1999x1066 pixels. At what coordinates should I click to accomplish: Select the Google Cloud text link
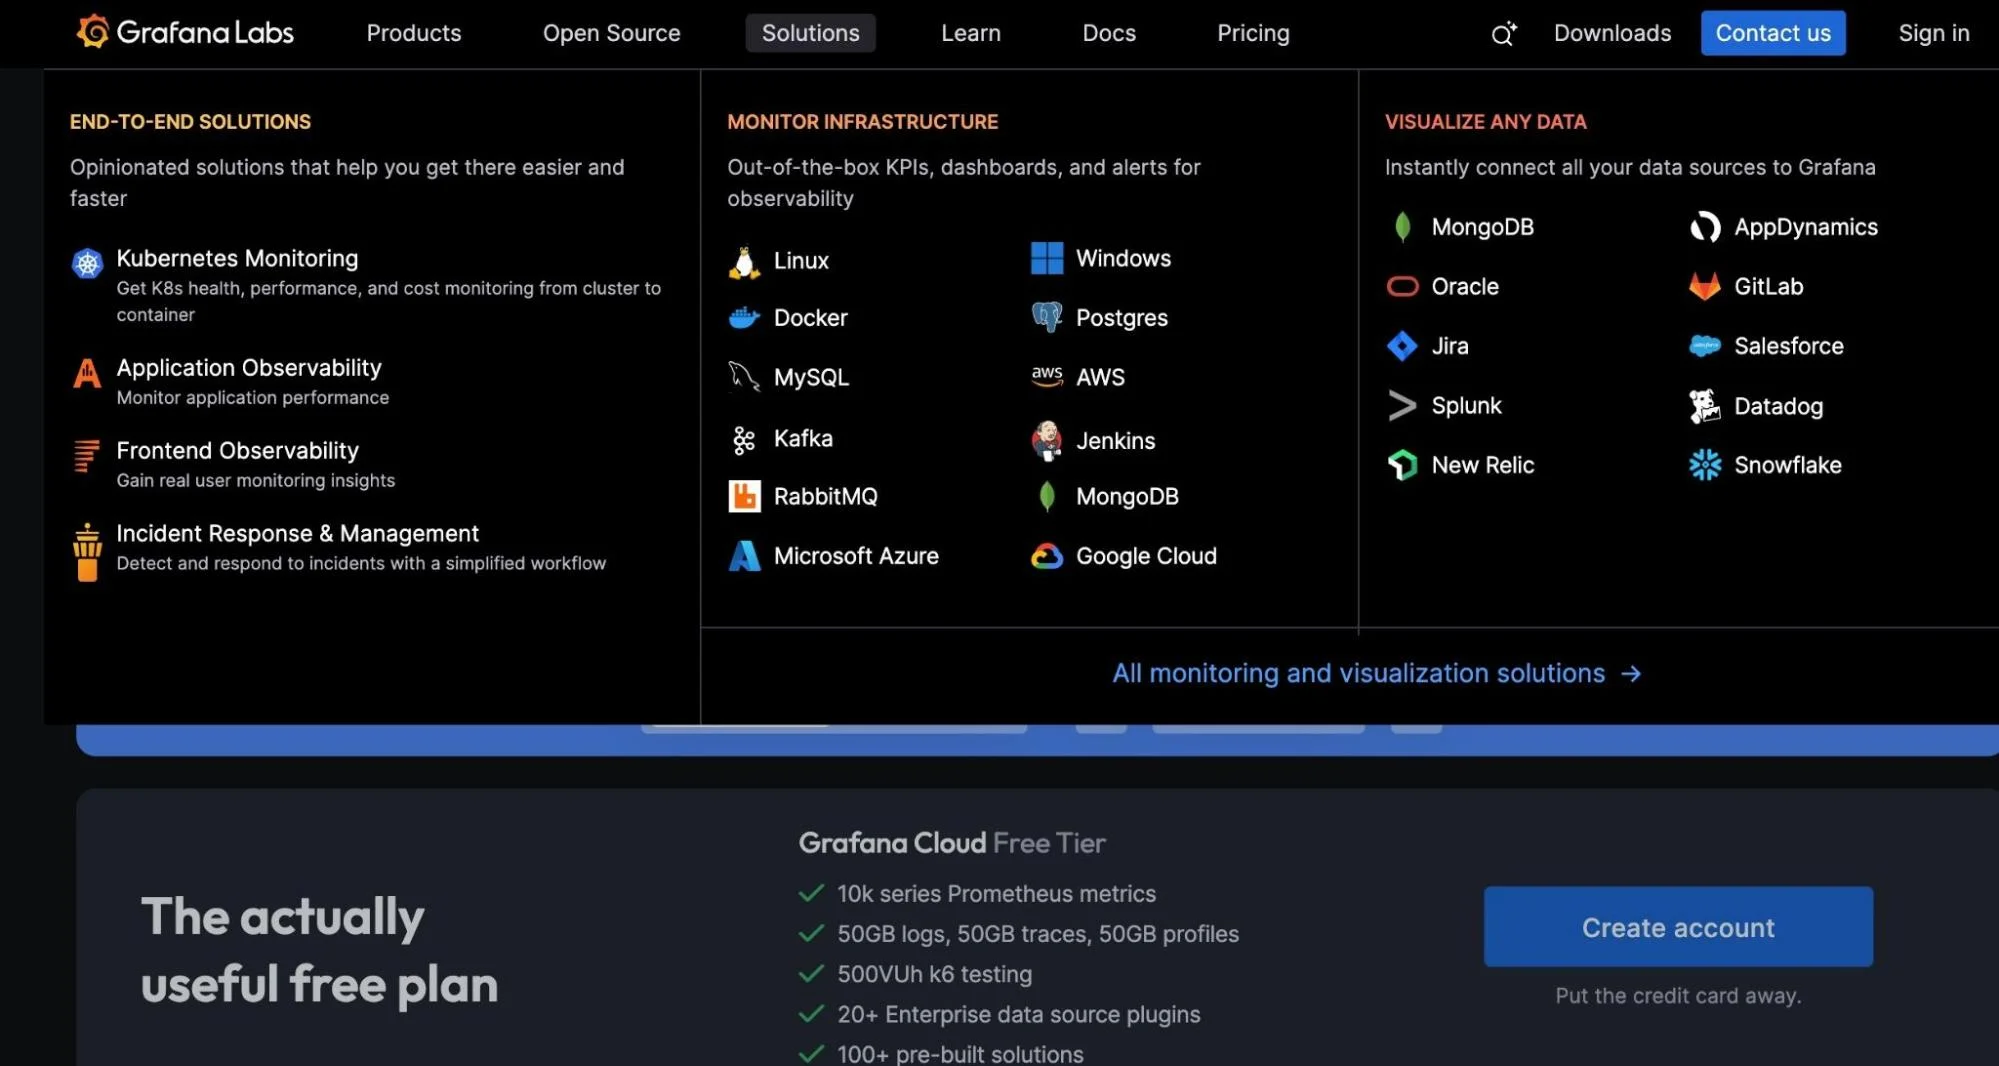point(1146,555)
